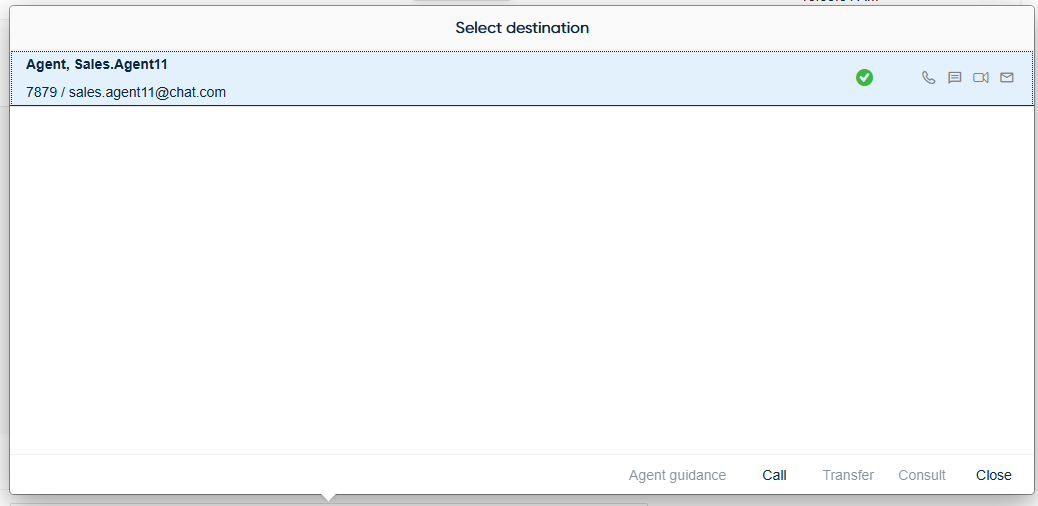Screen dimensions: 1038x506
Task: Click the Select destination title text
Action: point(522,28)
